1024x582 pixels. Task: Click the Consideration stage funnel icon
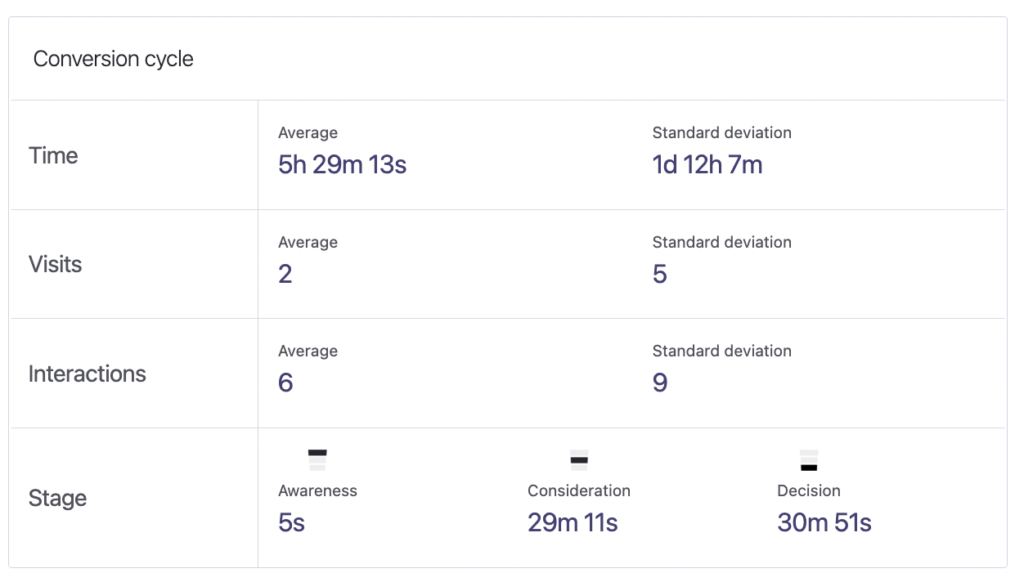click(578, 460)
